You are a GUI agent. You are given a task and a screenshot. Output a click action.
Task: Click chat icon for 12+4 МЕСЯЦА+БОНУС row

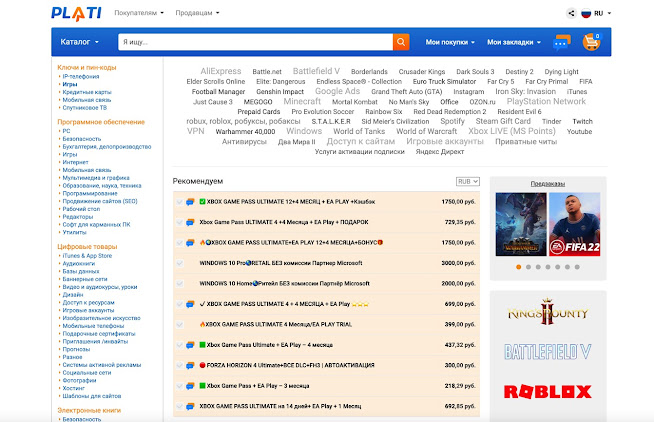pos(190,243)
